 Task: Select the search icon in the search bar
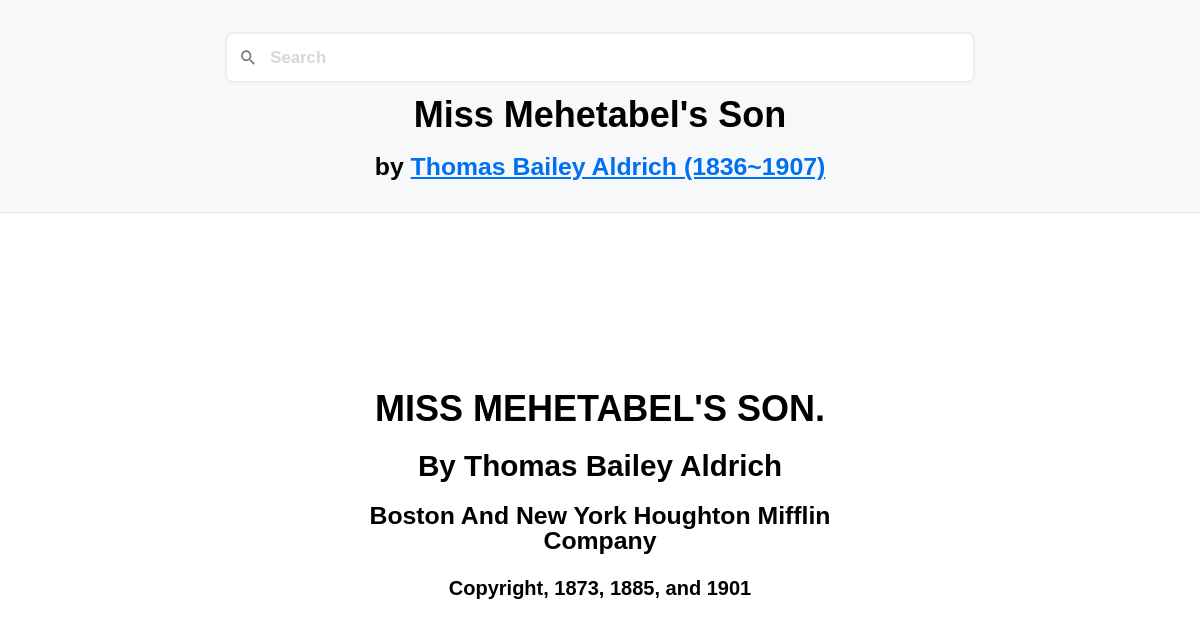click(x=248, y=57)
